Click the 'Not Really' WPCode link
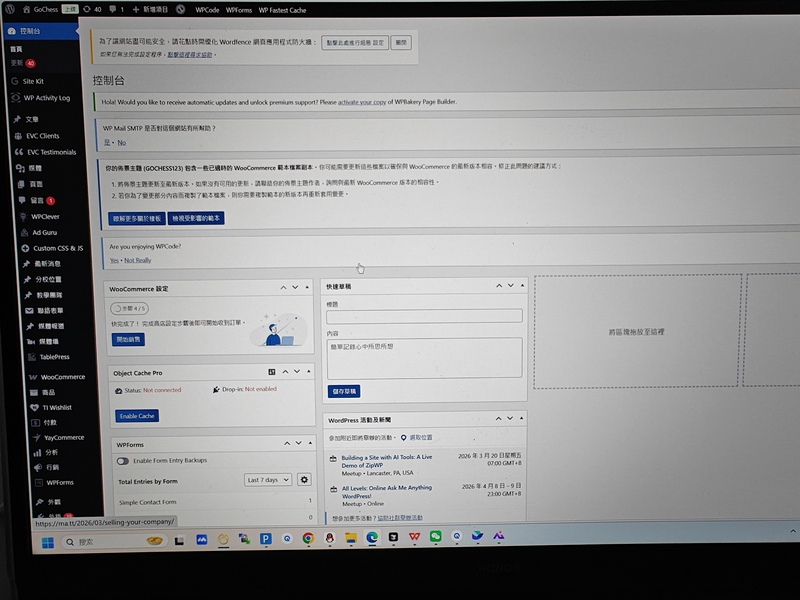The image size is (800, 600). click(138, 260)
